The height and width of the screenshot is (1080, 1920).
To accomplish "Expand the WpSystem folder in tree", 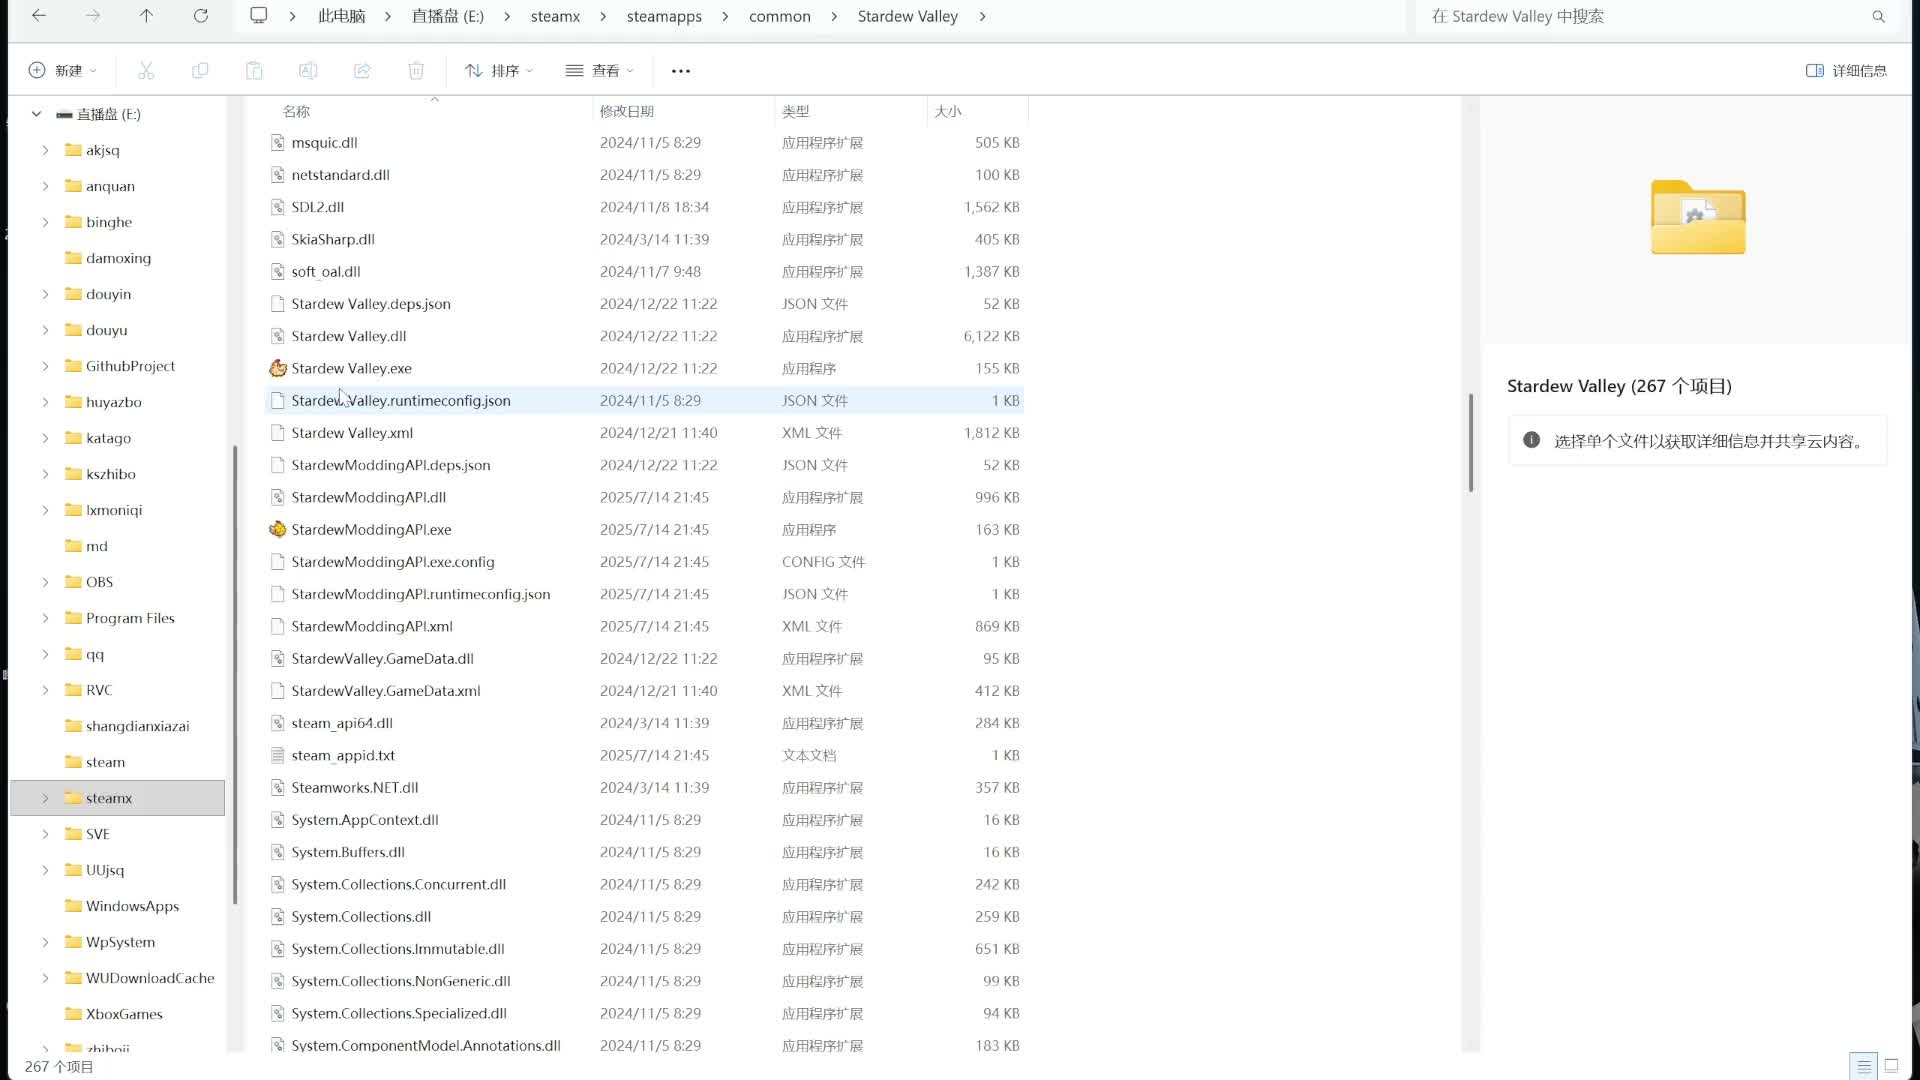I will coord(45,942).
